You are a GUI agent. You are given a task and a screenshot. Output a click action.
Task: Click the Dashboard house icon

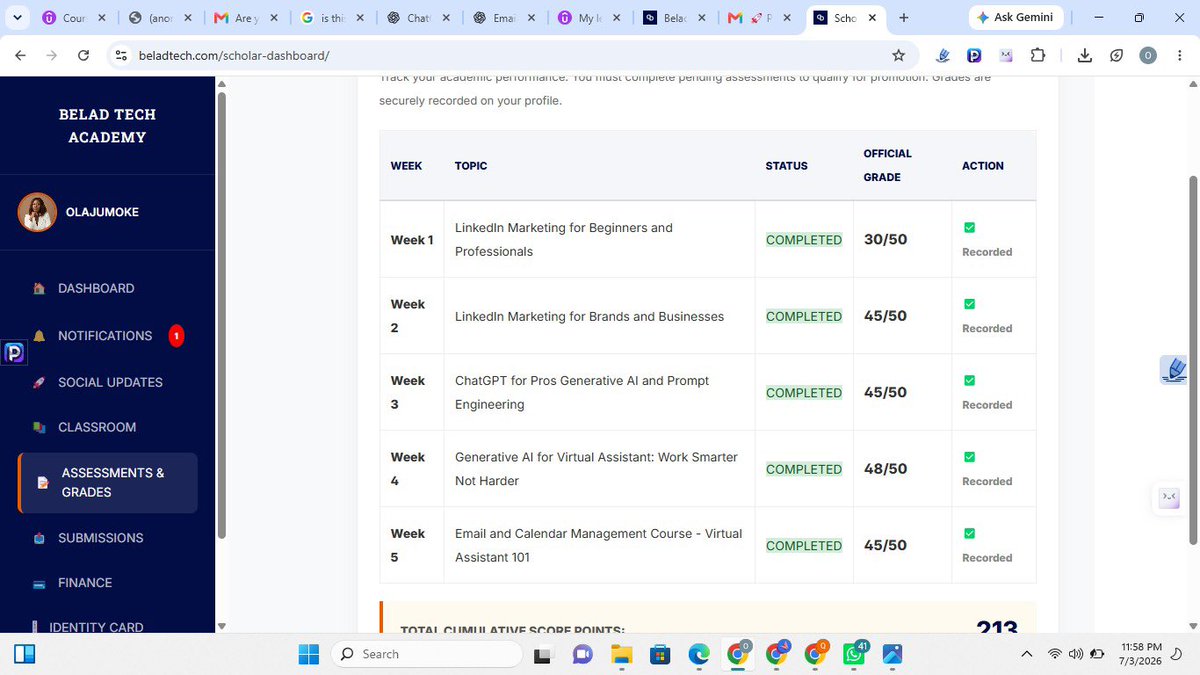[39, 289]
